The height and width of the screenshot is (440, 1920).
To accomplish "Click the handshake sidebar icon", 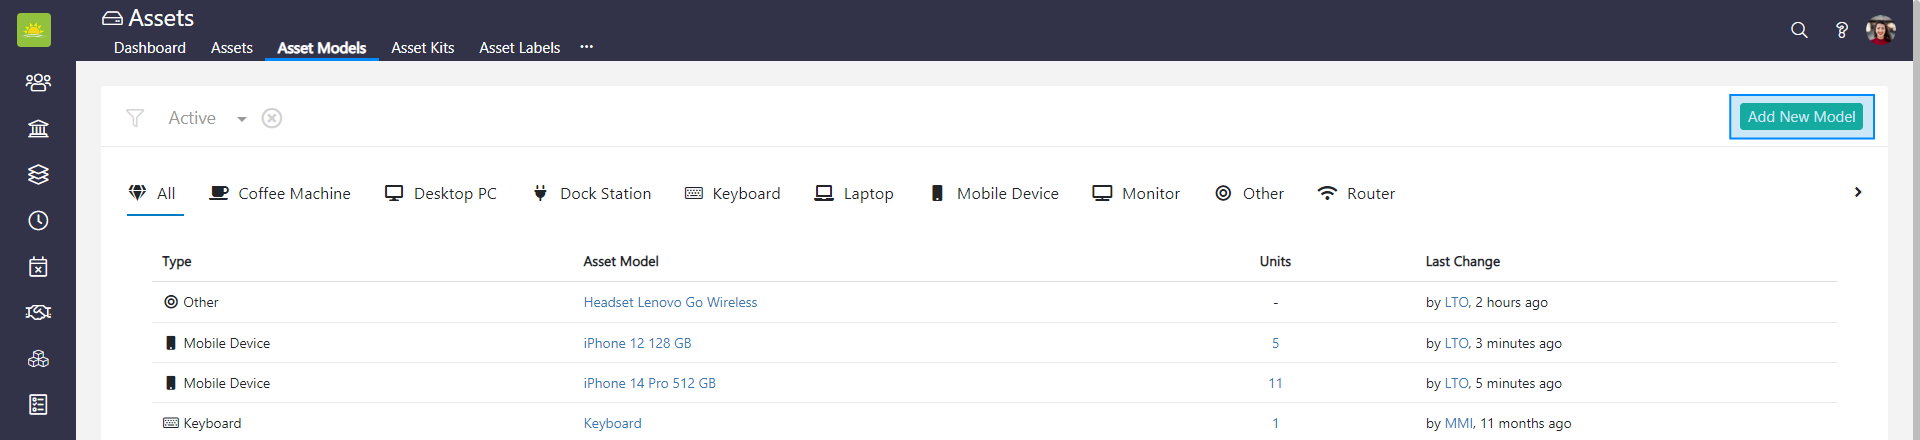I will coord(38,313).
